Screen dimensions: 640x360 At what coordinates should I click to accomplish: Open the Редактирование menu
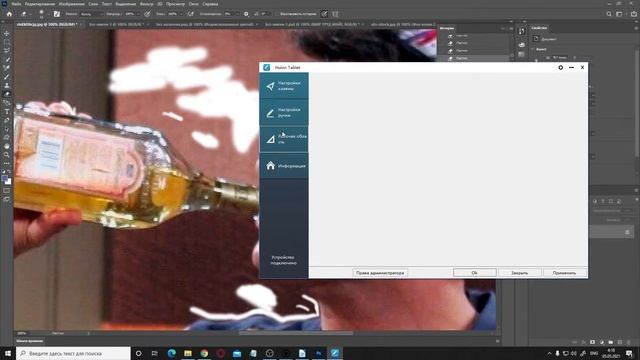[x=40, y=4]
